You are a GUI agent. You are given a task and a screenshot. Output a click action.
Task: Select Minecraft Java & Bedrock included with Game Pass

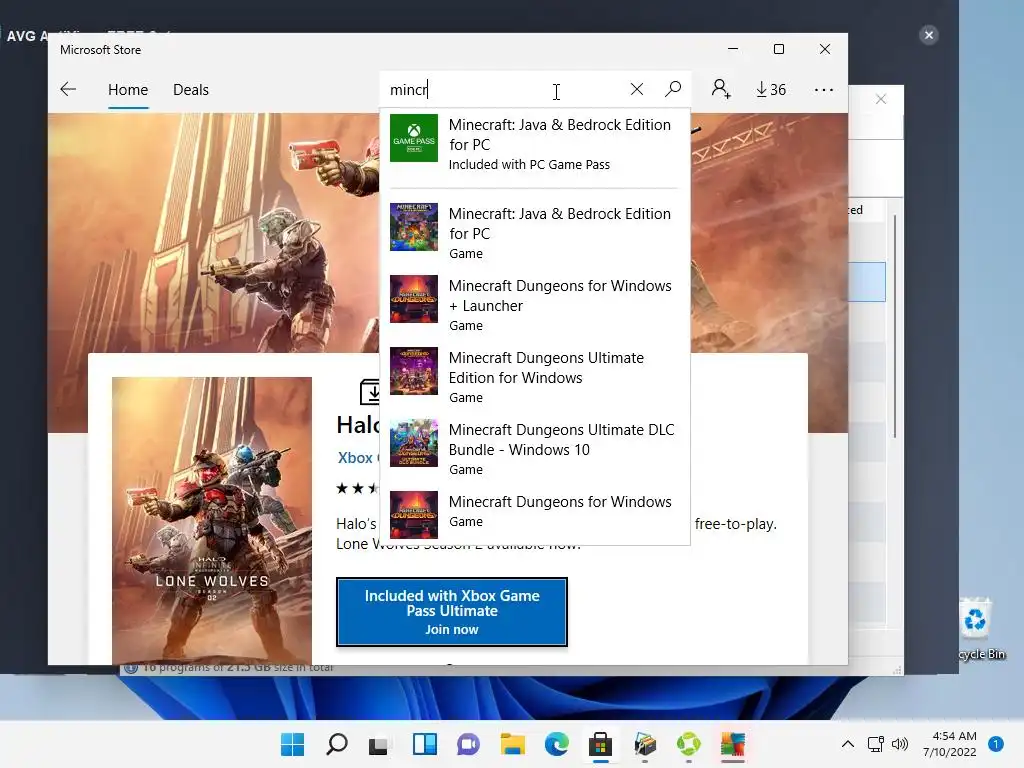click(534, 144)
